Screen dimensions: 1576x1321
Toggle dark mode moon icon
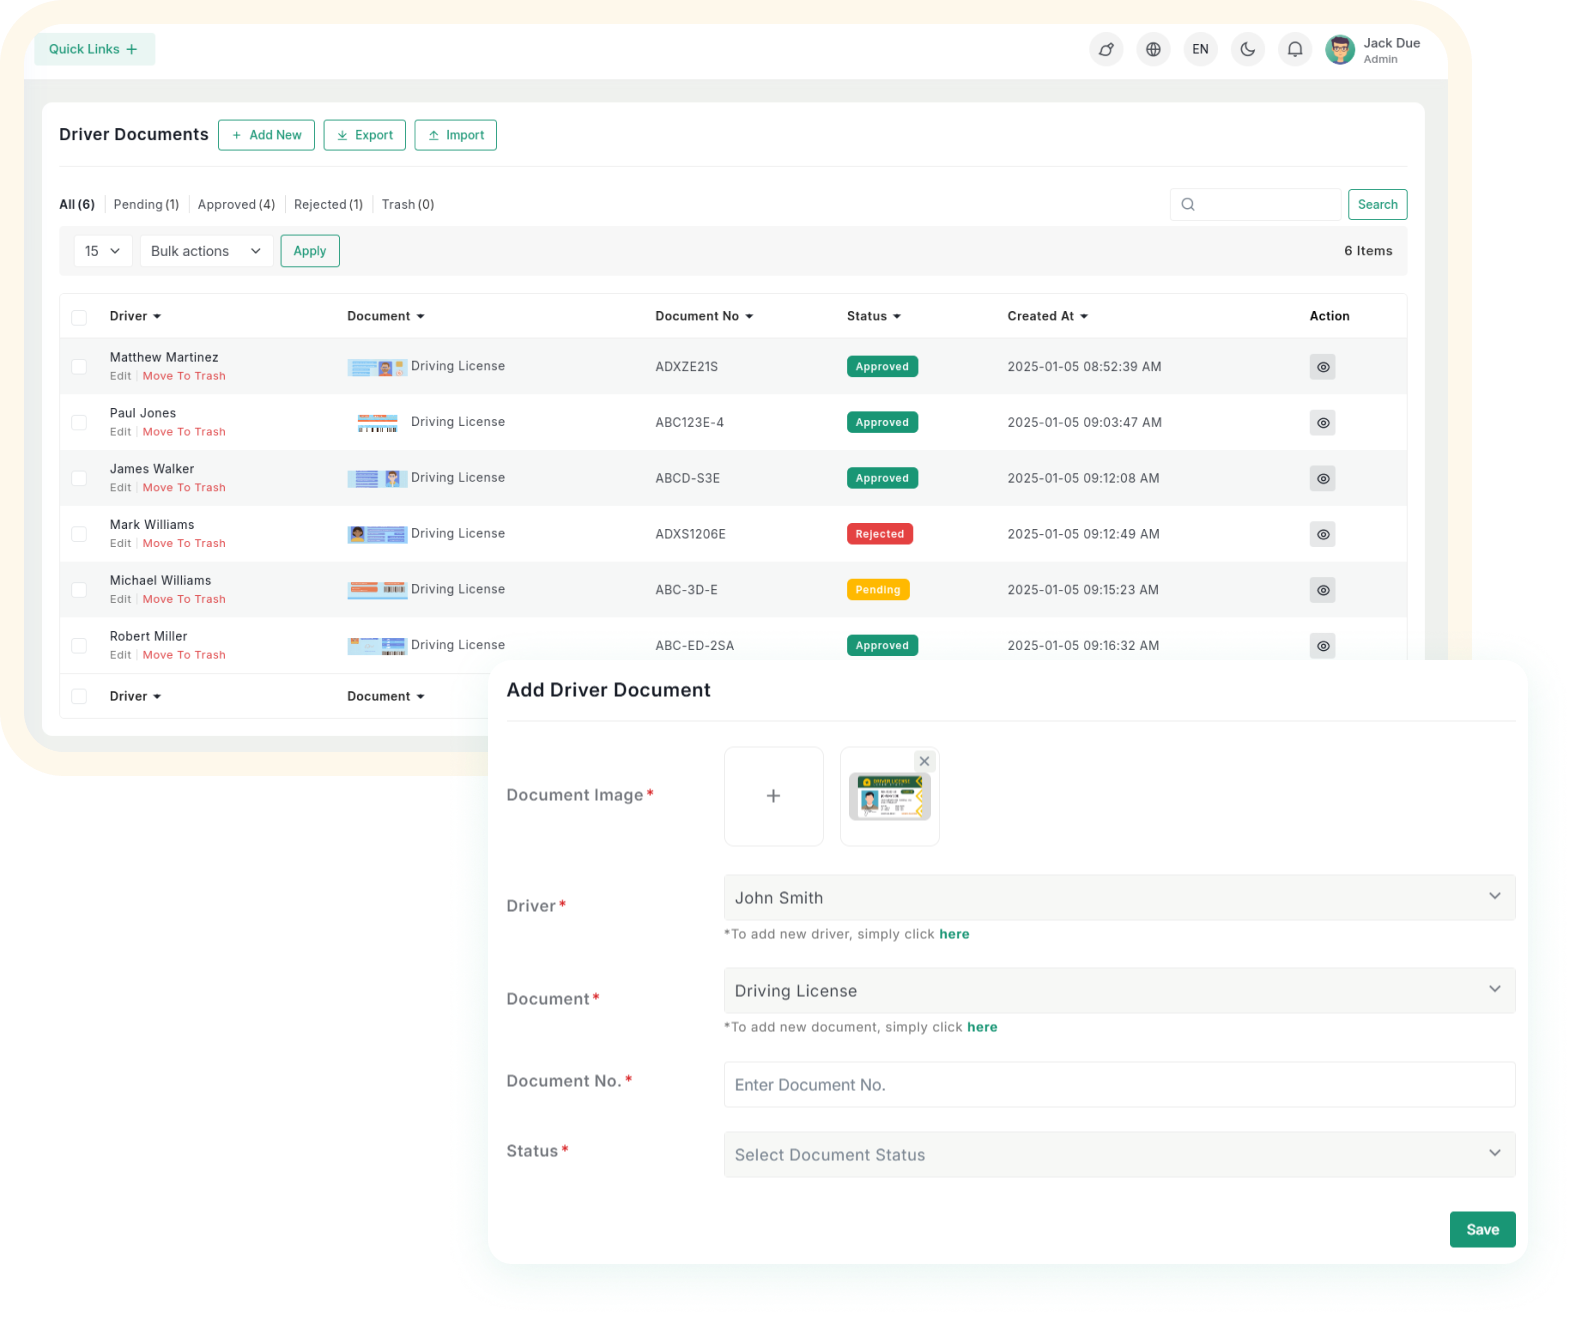[1247, 49]
